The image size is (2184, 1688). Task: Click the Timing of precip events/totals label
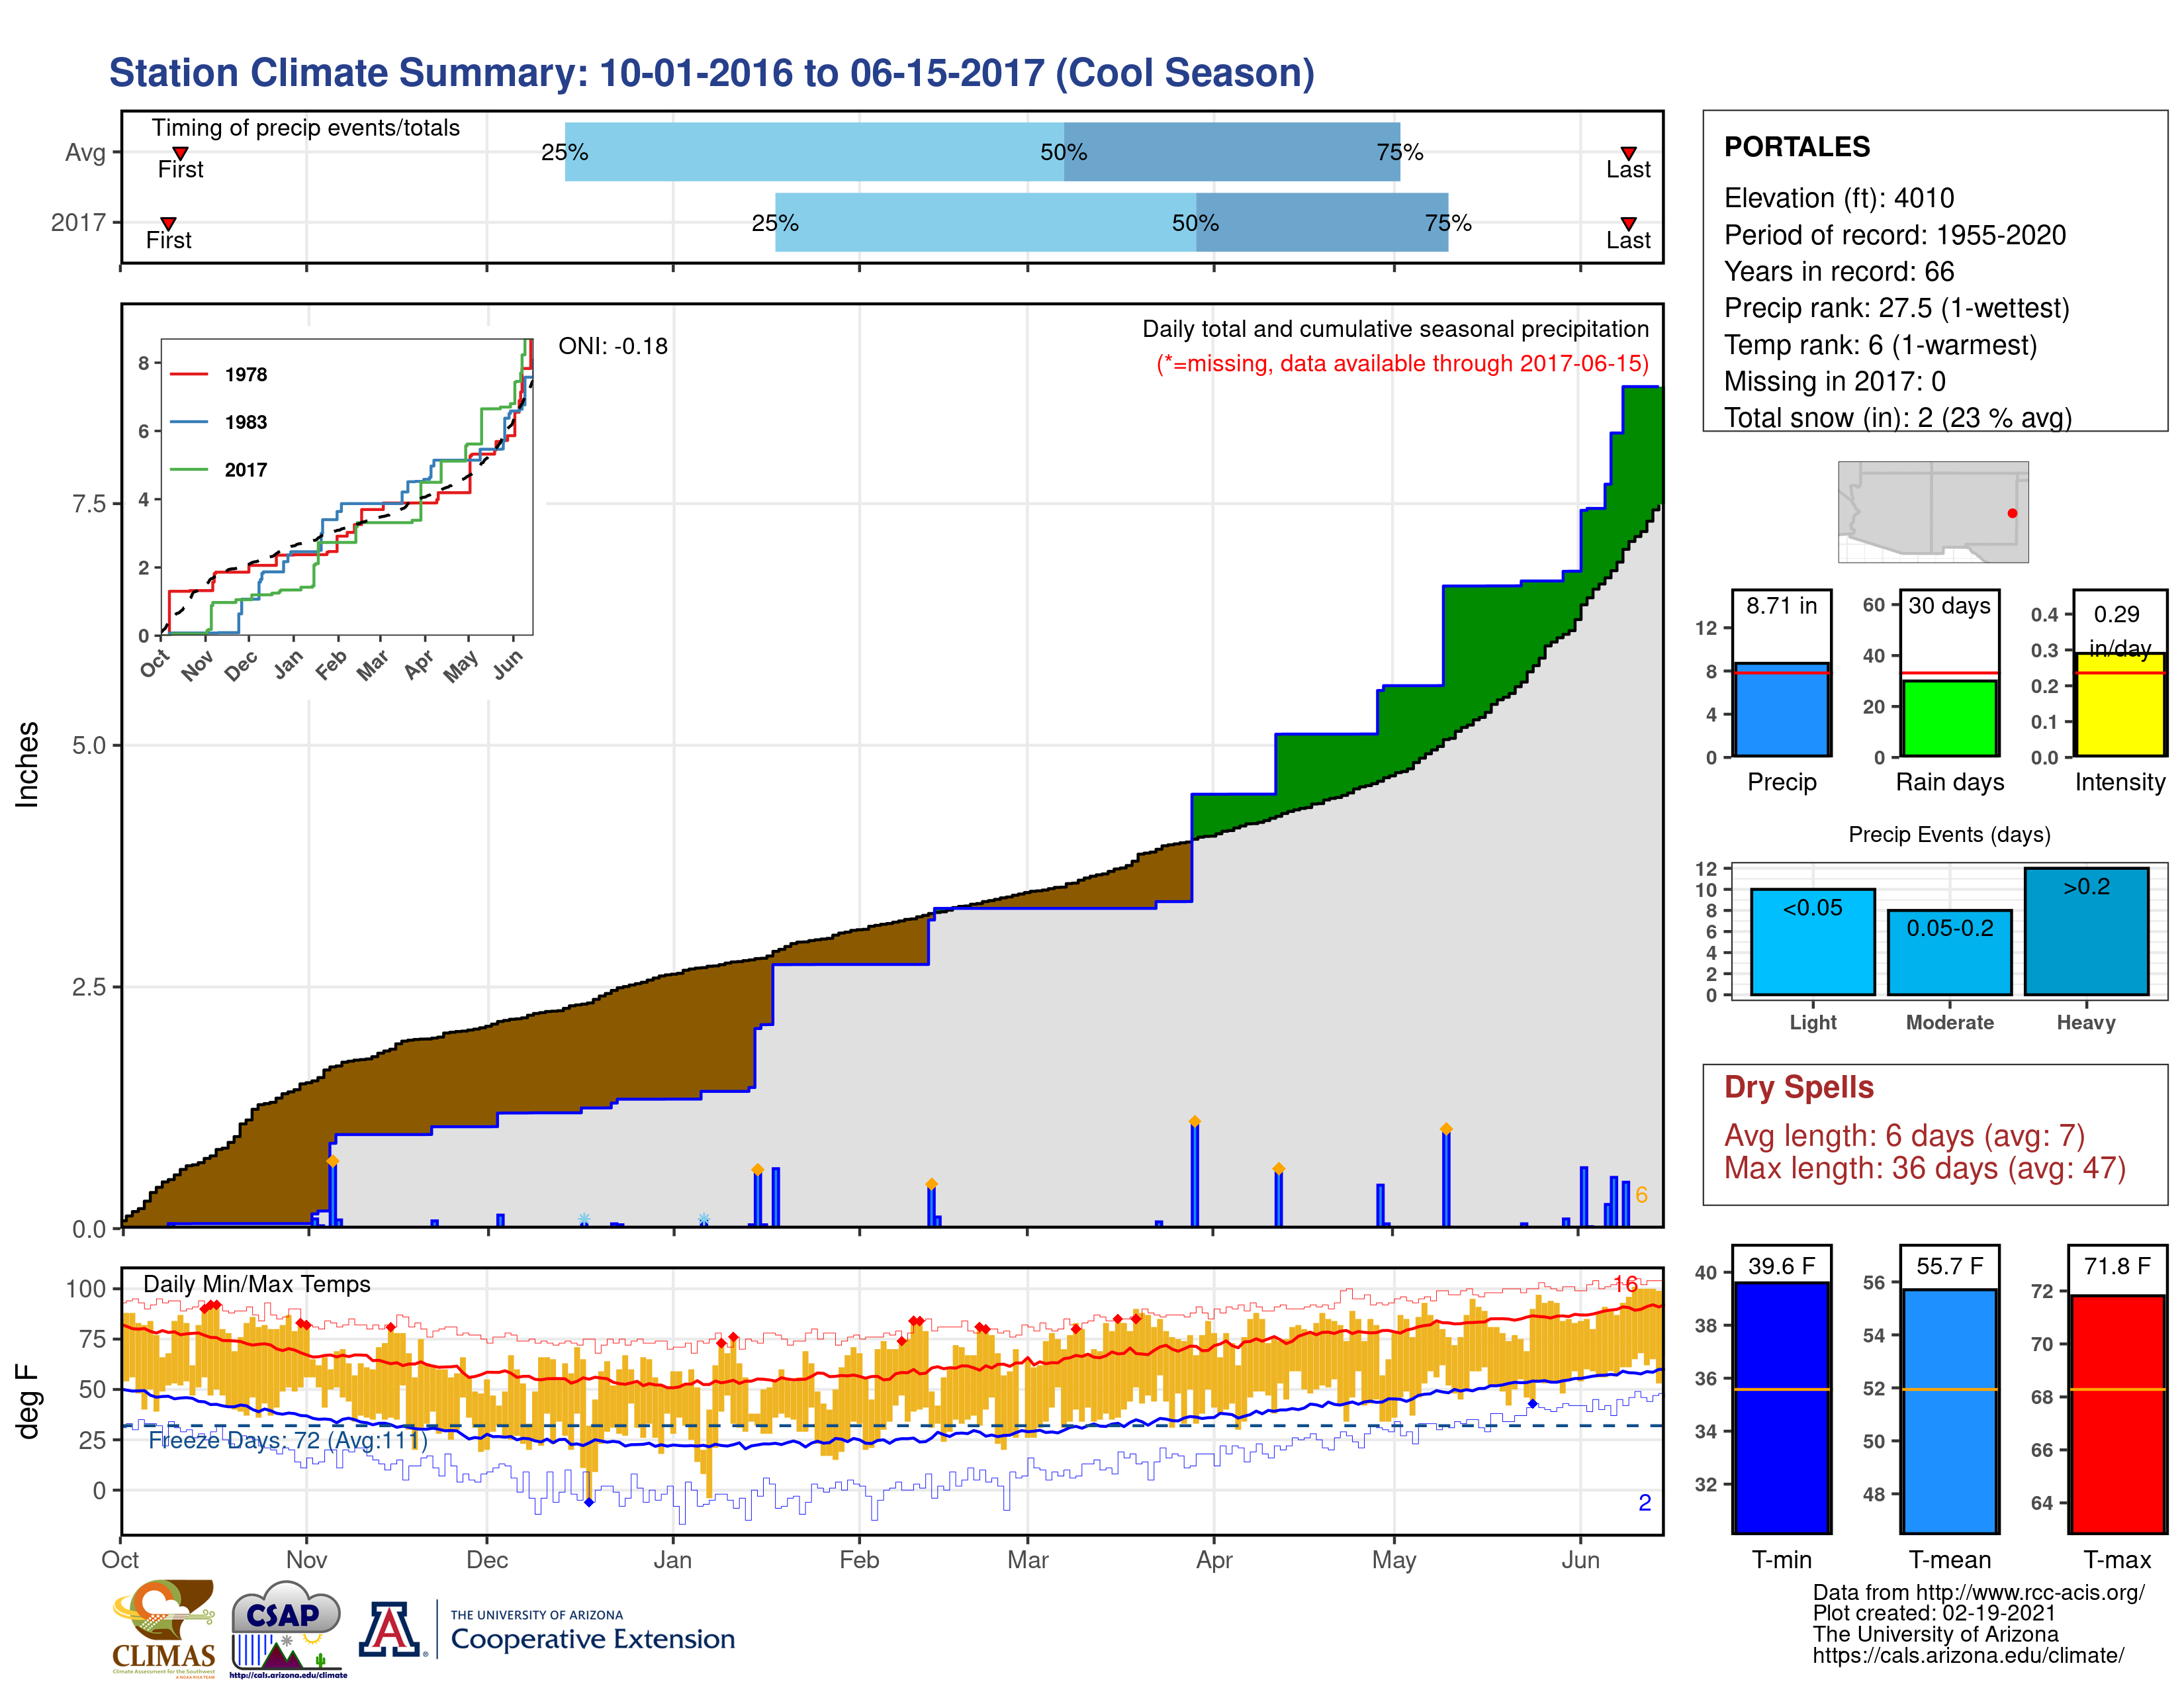pos(305,128)
